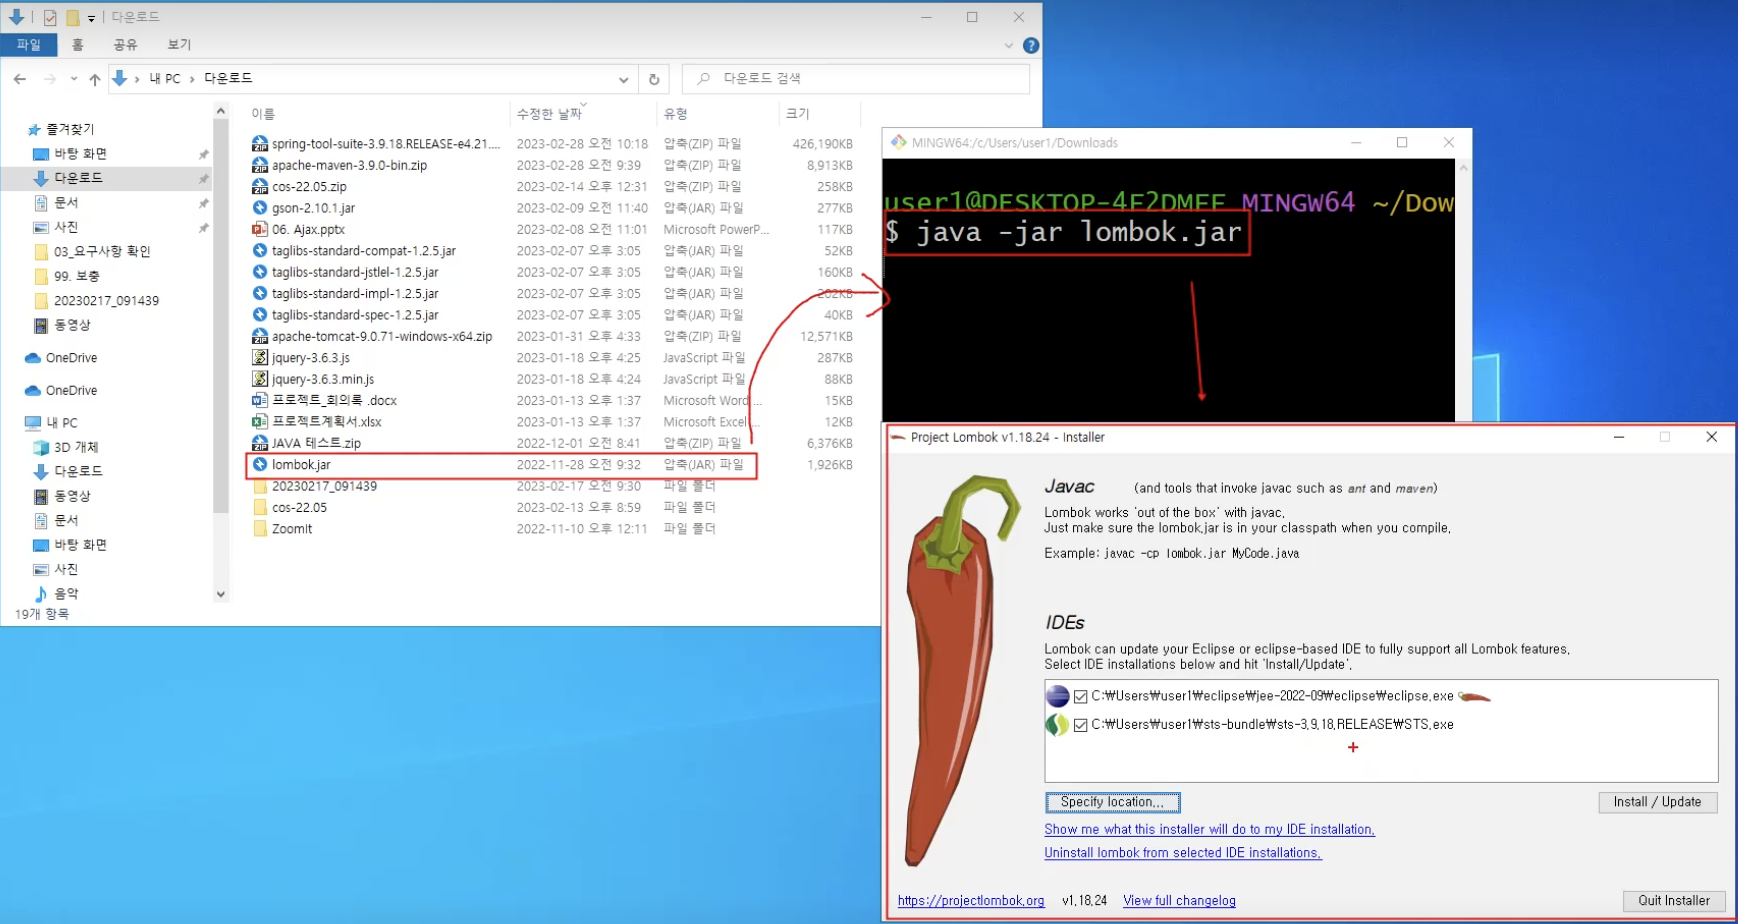Select 내 PC in the navigation pane
Image resolution: width=1738 pixels, height=924 pixels.
point(61,423)
